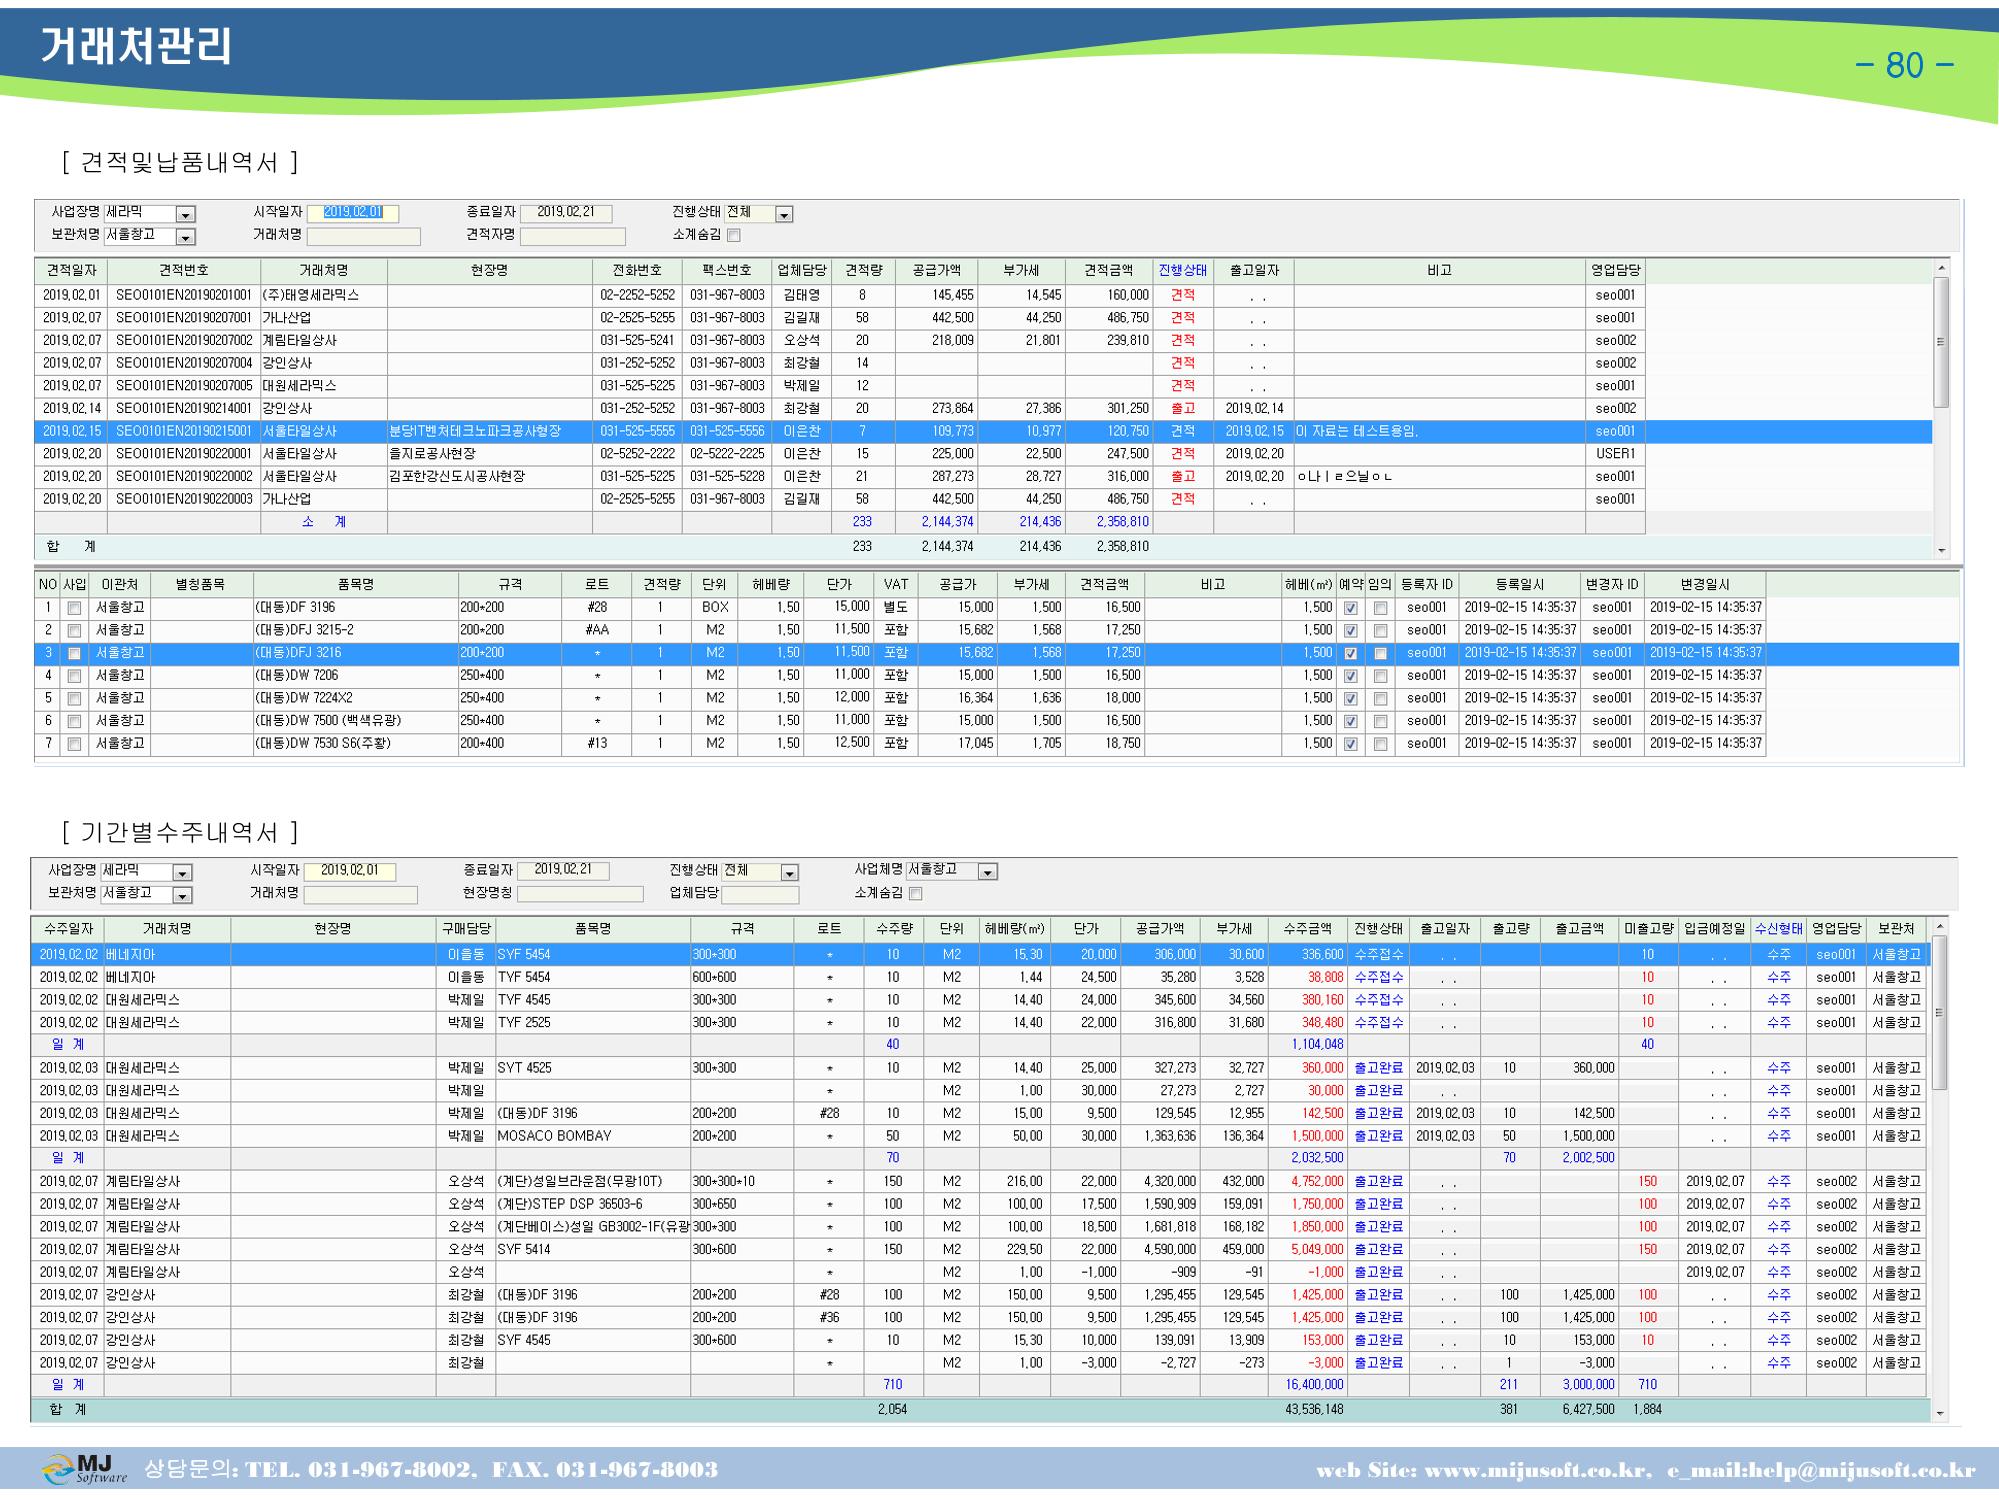Click the blue 진행상태 column header in 견적 grid
The height and width of the screenshot is (1500, 1999).
tap(1183, 271)
